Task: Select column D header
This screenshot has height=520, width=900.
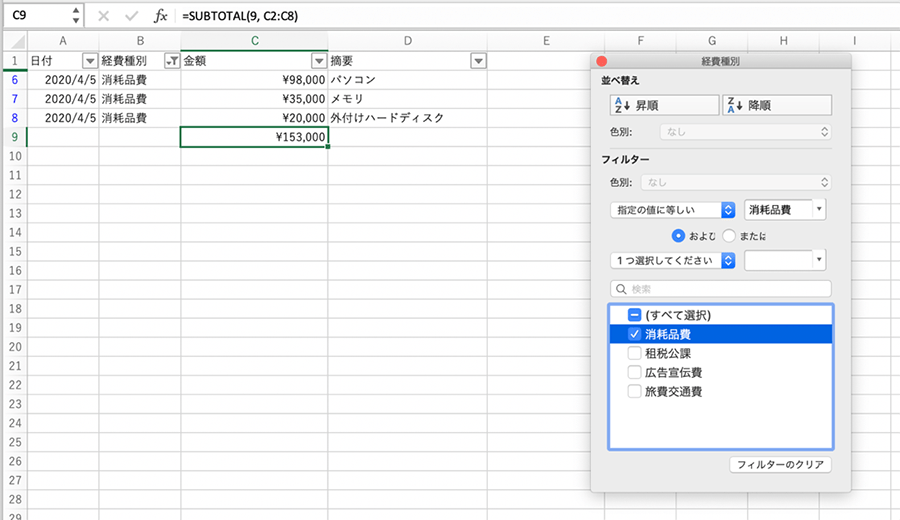Action: pyautogui.click(x=408, y=41)
